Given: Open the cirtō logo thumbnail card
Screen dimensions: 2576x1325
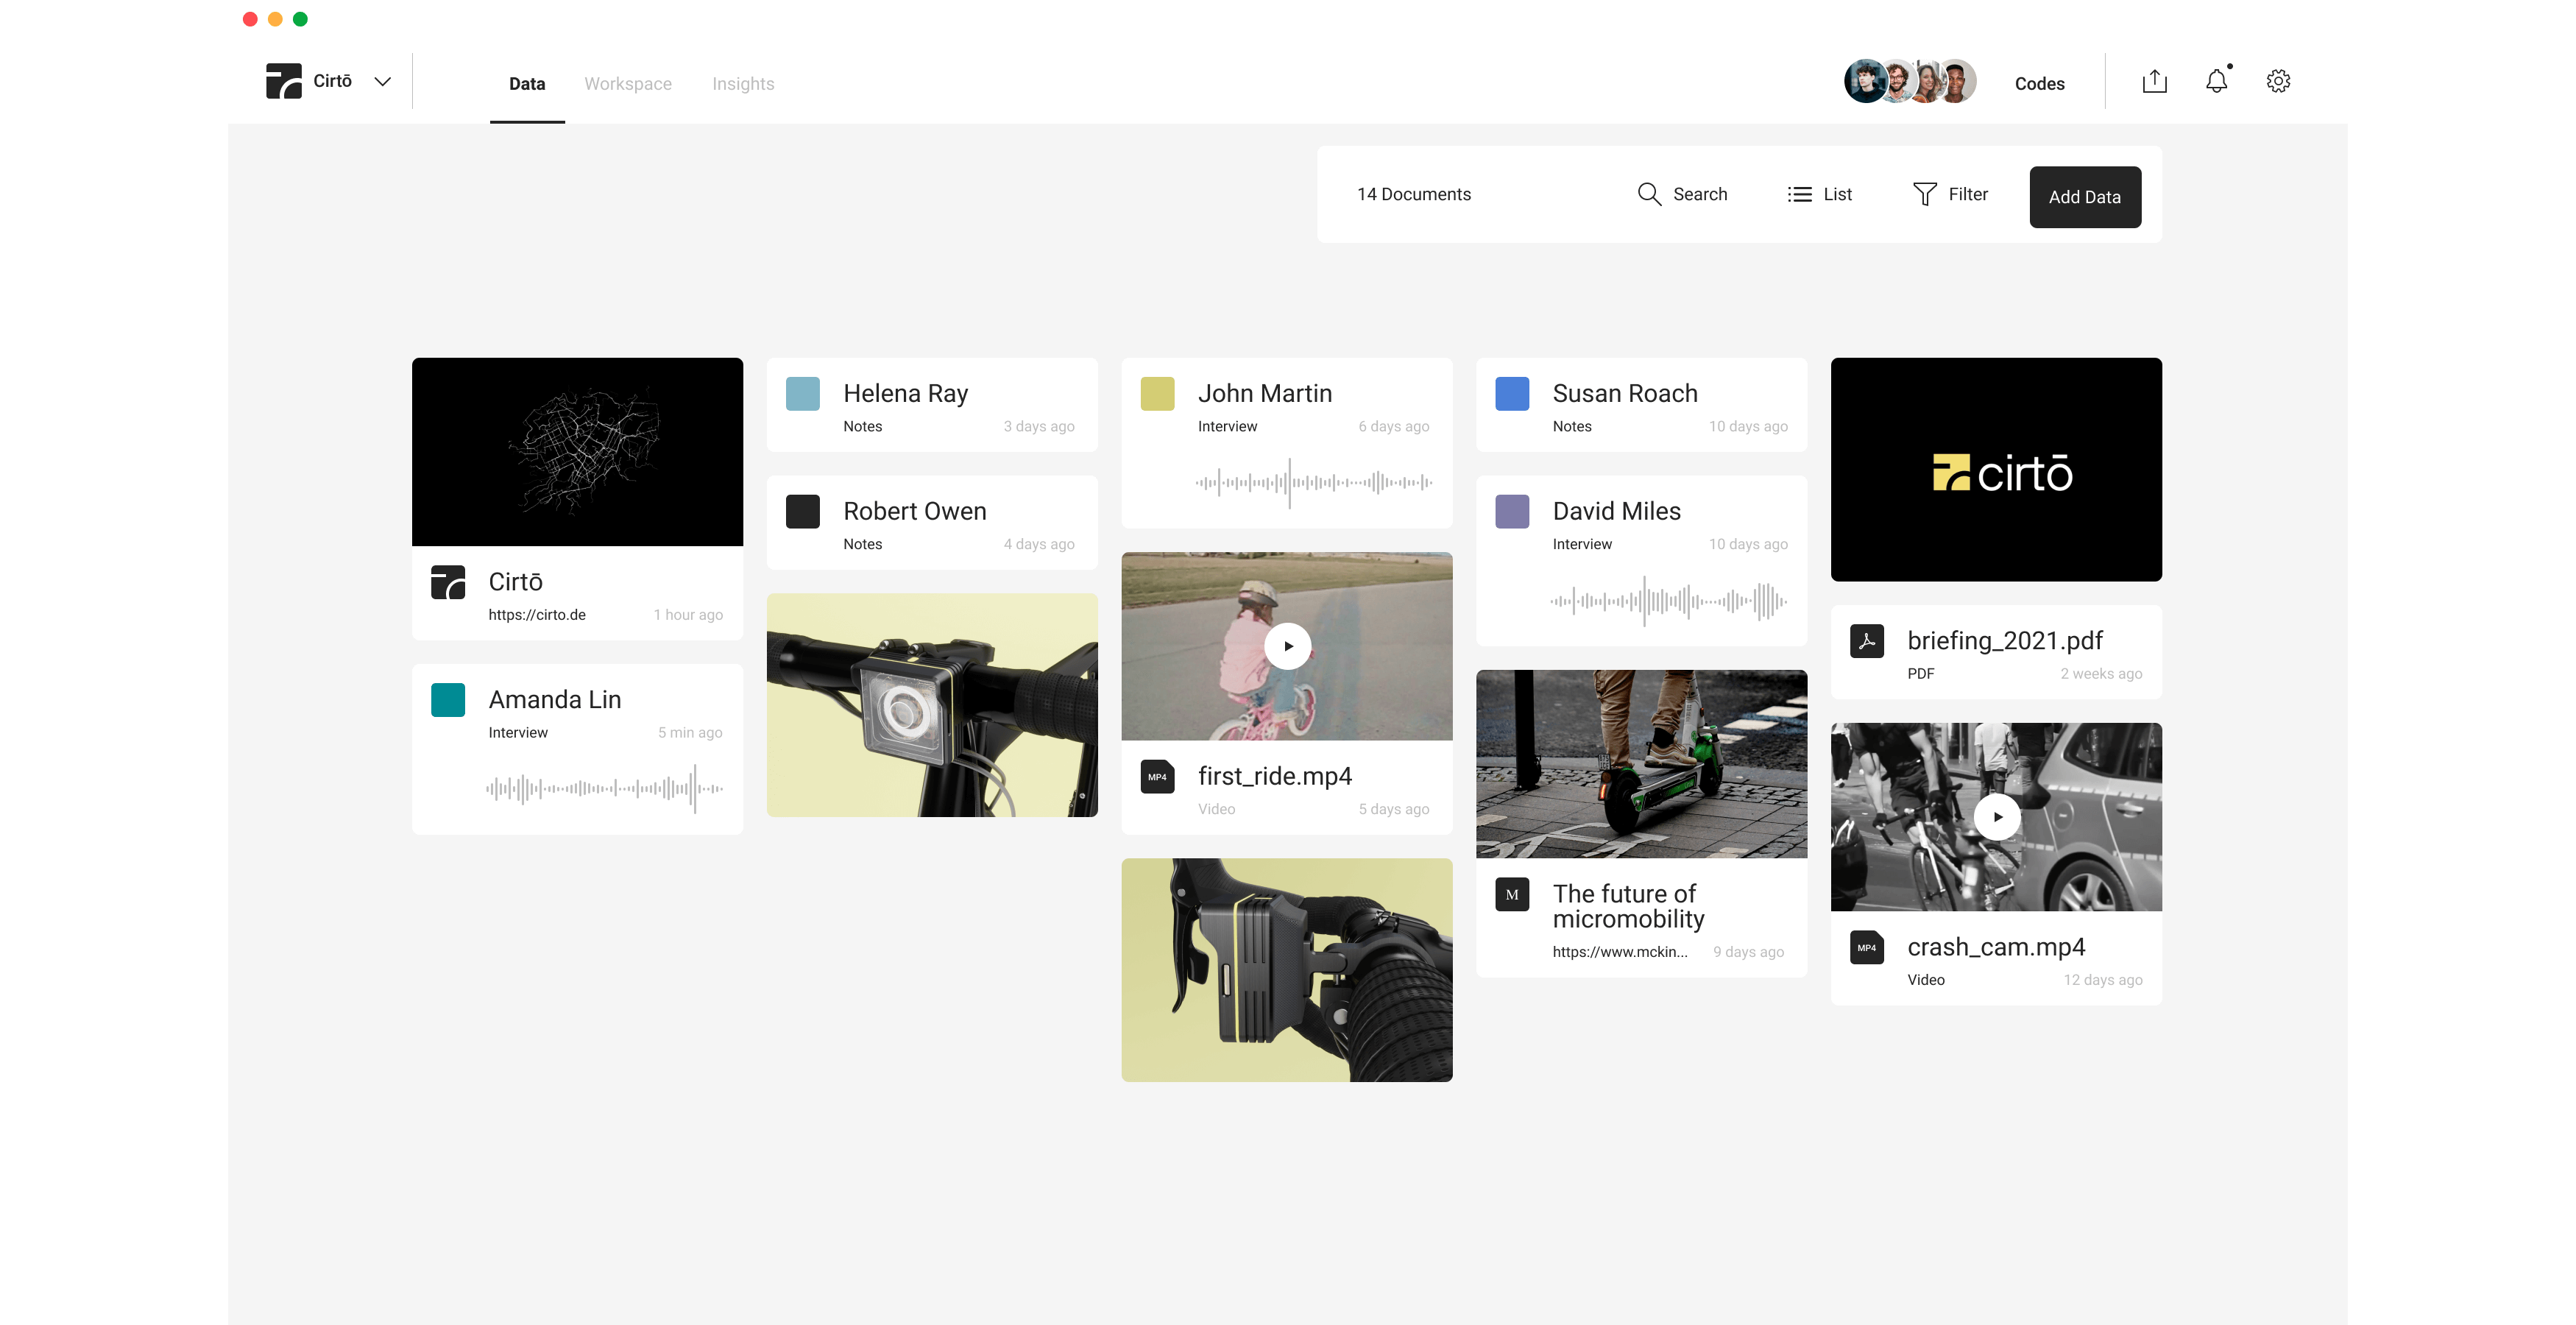Looking at the screenshot, I should coord(1996,470).
